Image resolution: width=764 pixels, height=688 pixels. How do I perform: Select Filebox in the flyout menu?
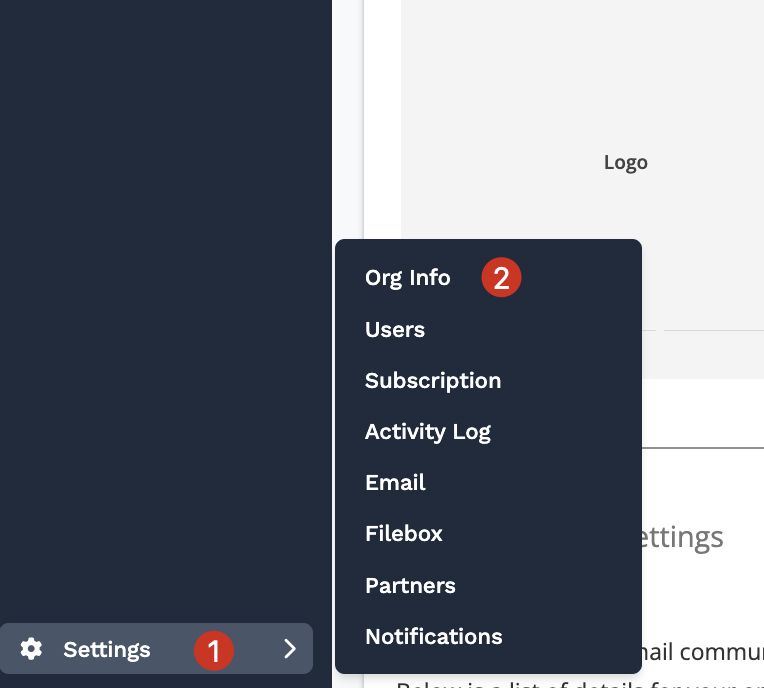(403, 534)
